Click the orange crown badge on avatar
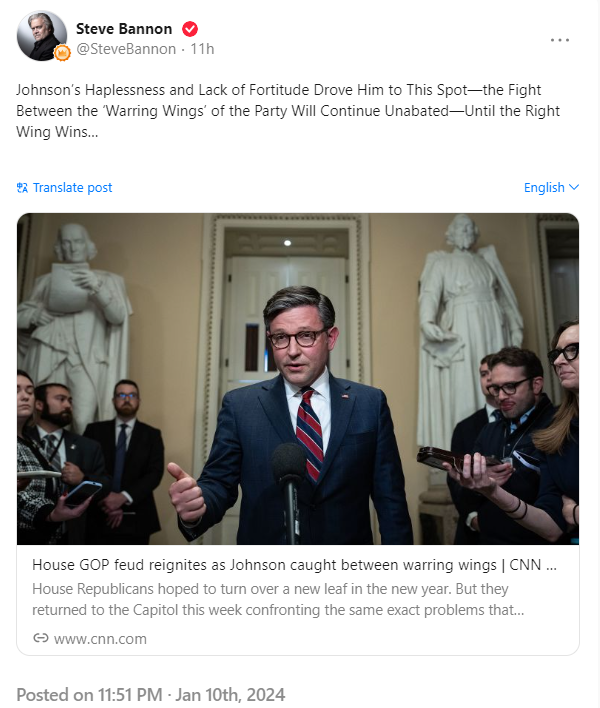Screen dimensions: 600x708 click(62, 53)
